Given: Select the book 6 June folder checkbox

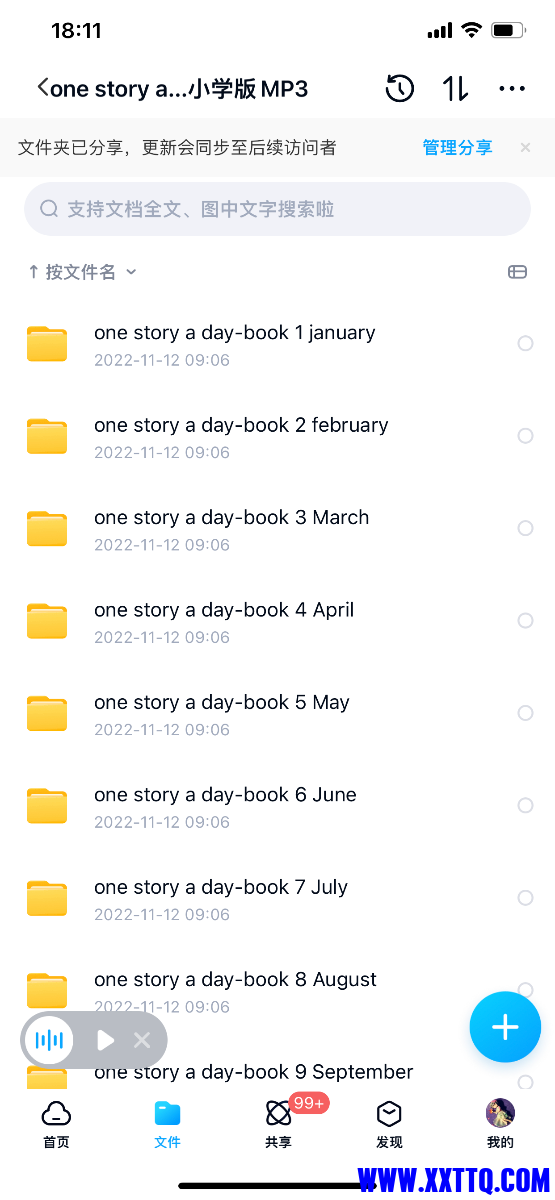Looking at the screenshot, I should tap(525, 806).
